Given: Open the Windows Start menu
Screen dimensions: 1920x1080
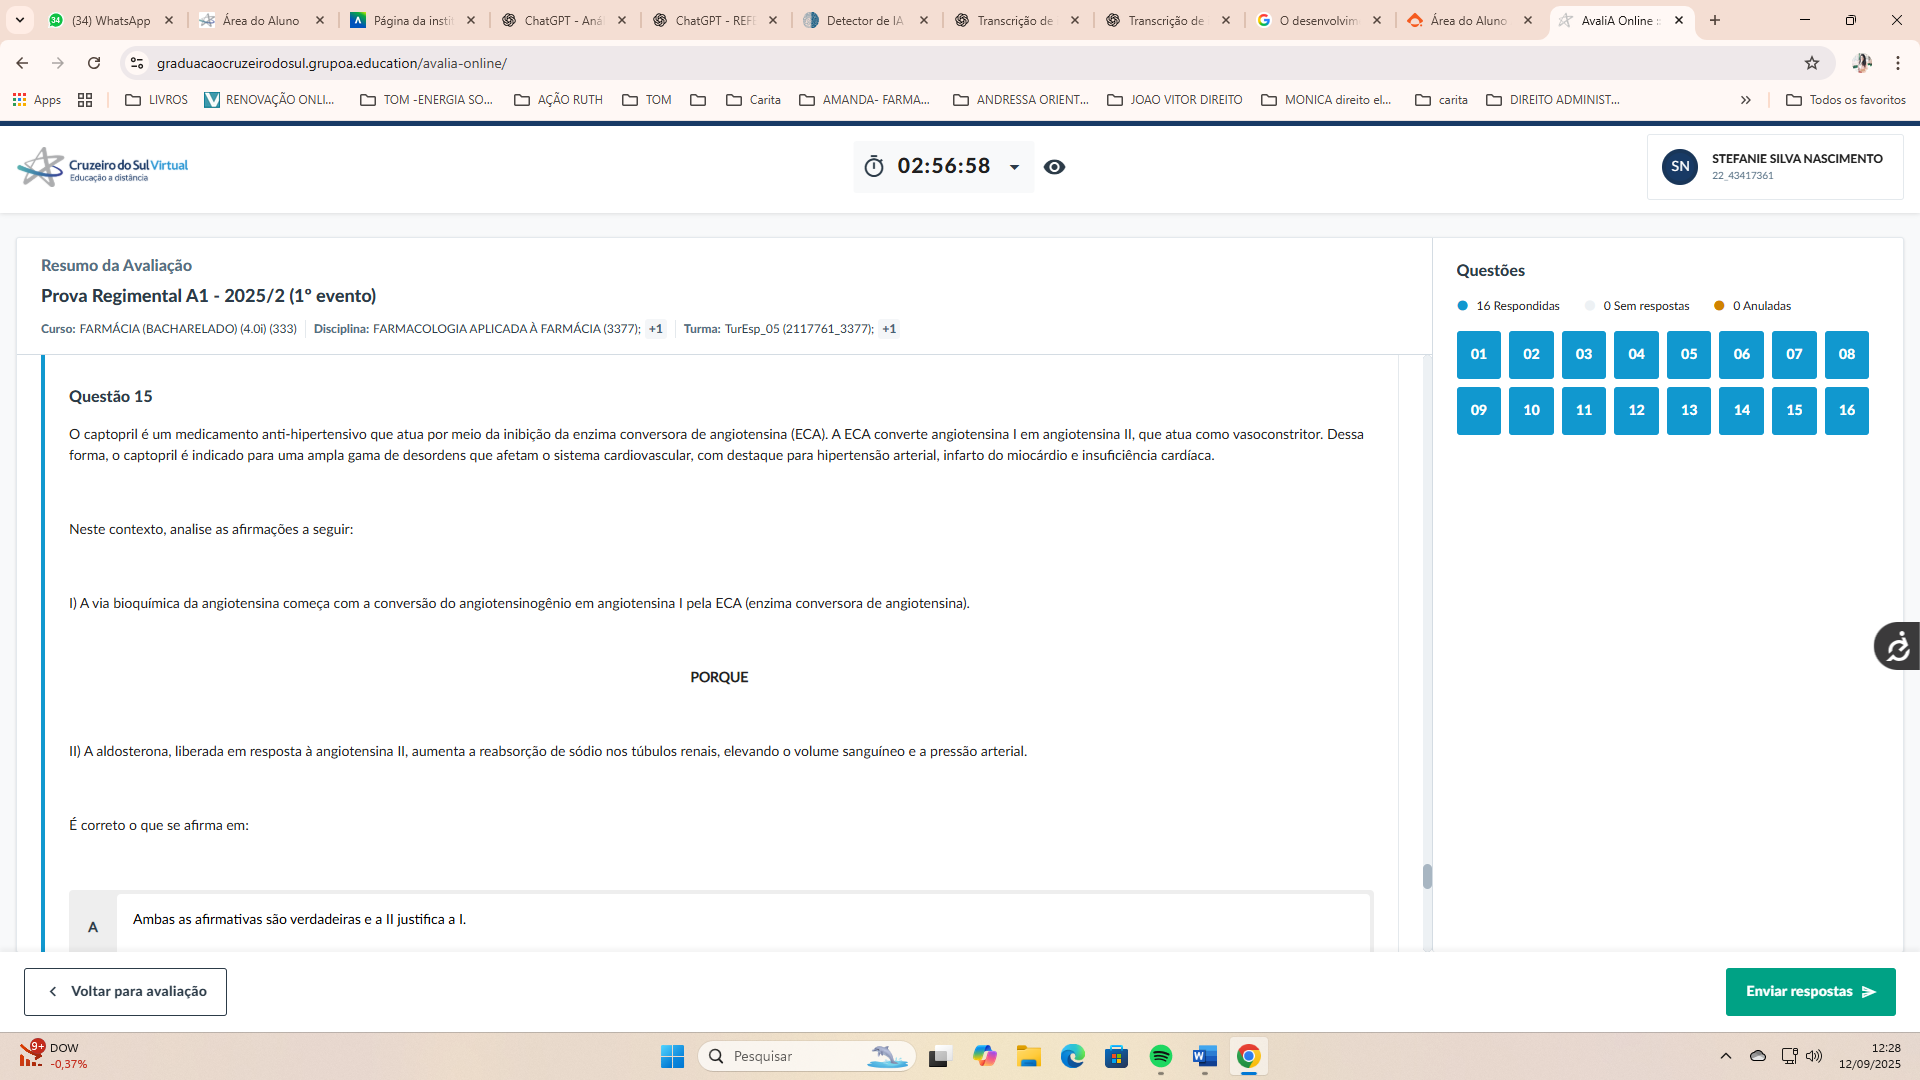Looking at the screenshot, I should pos(672,1056).
